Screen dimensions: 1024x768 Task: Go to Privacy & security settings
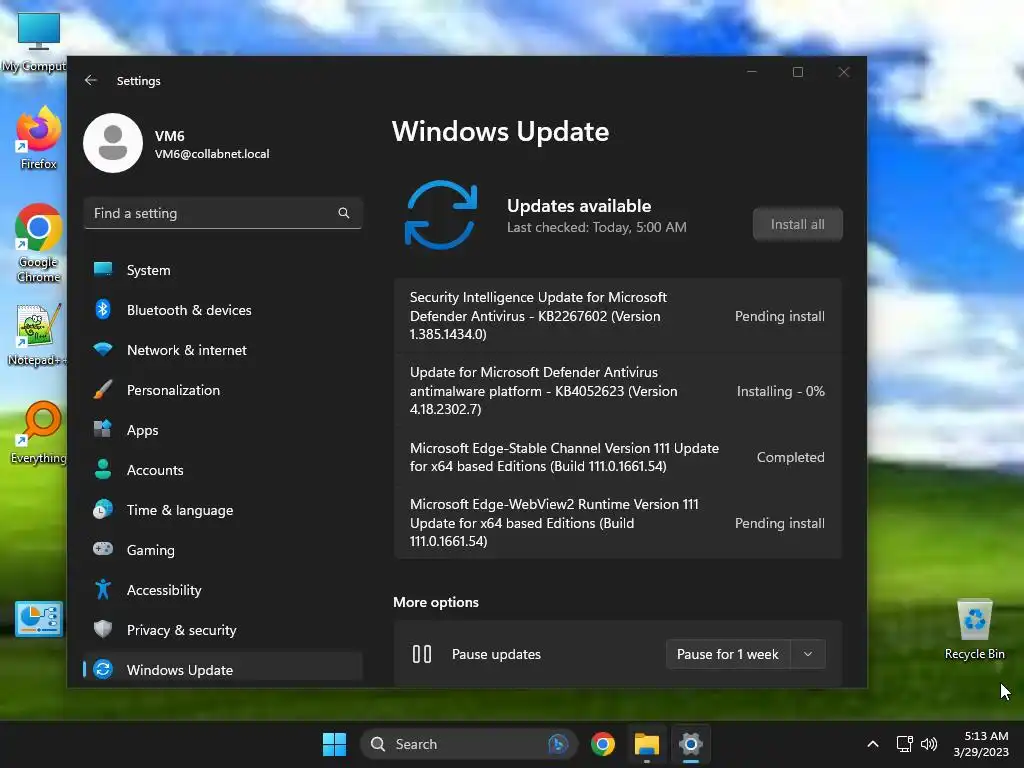pos(223,629)
